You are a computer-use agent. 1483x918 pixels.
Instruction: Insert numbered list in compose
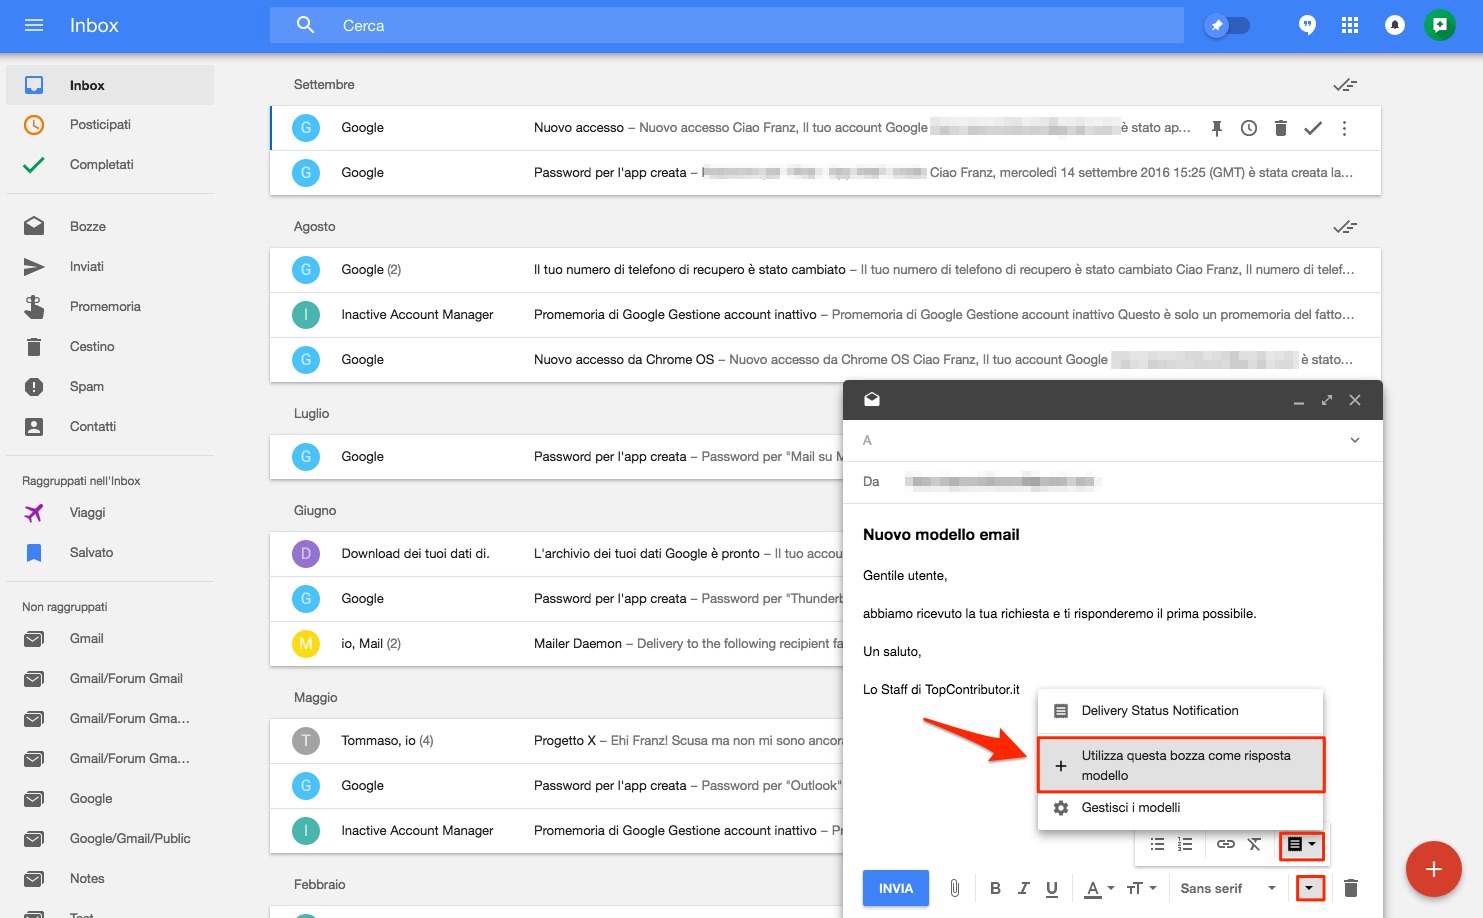[x=1185, y=844]
